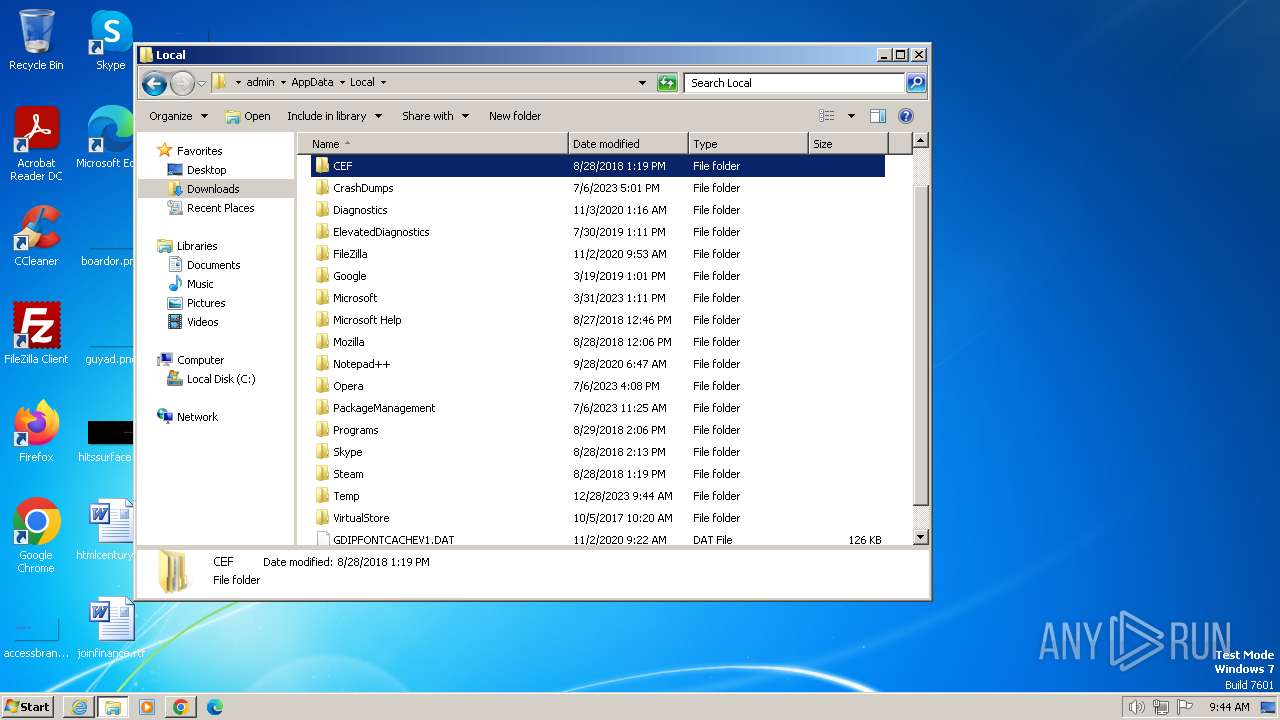This screenshot has width=1280, height=720.
Task: Open the Share with menu
Action: [435, 116]
